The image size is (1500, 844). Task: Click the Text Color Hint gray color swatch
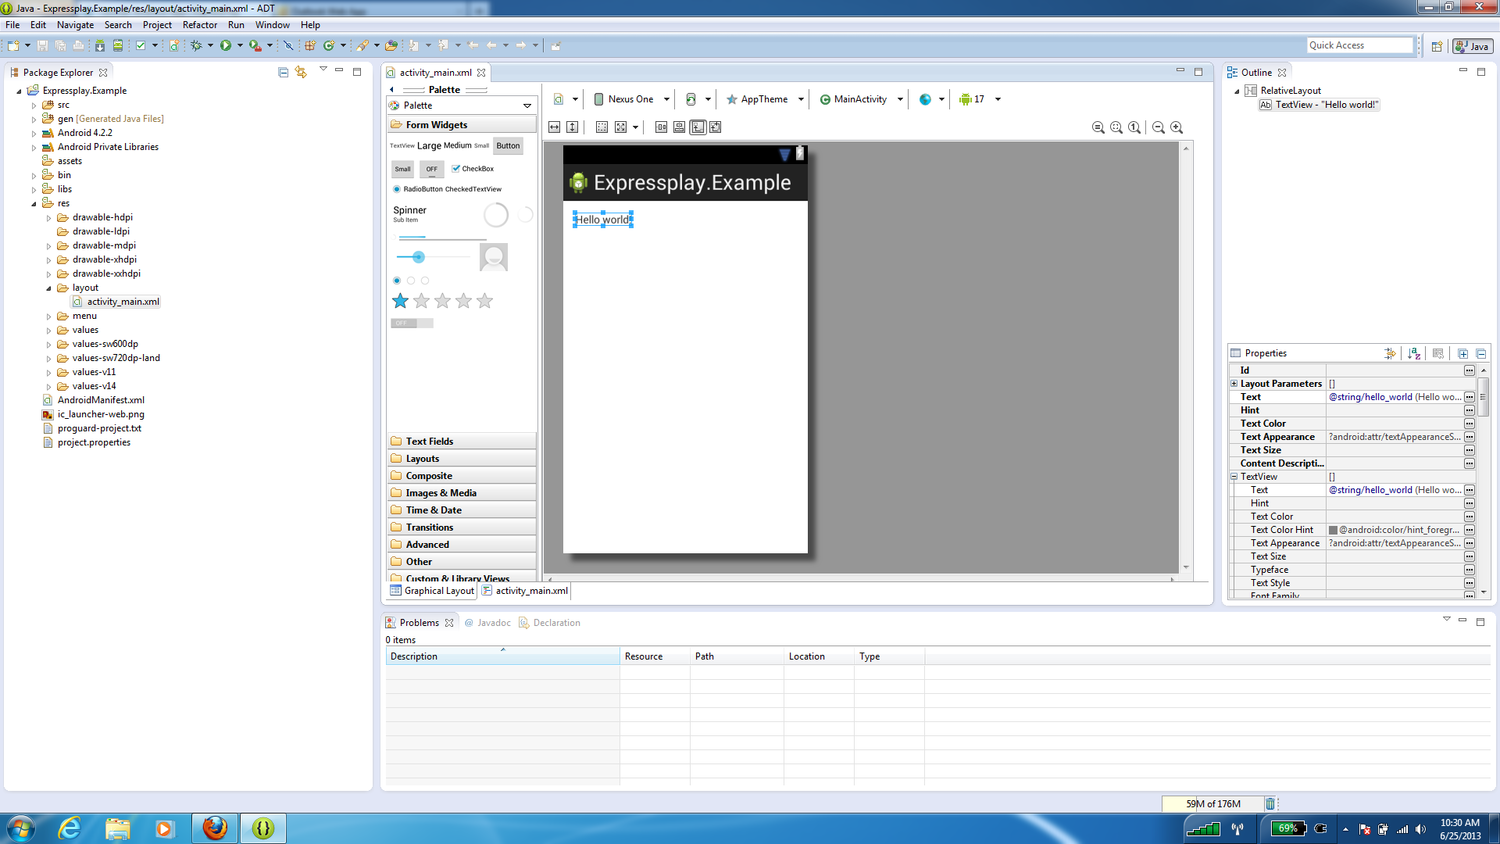1333,530
